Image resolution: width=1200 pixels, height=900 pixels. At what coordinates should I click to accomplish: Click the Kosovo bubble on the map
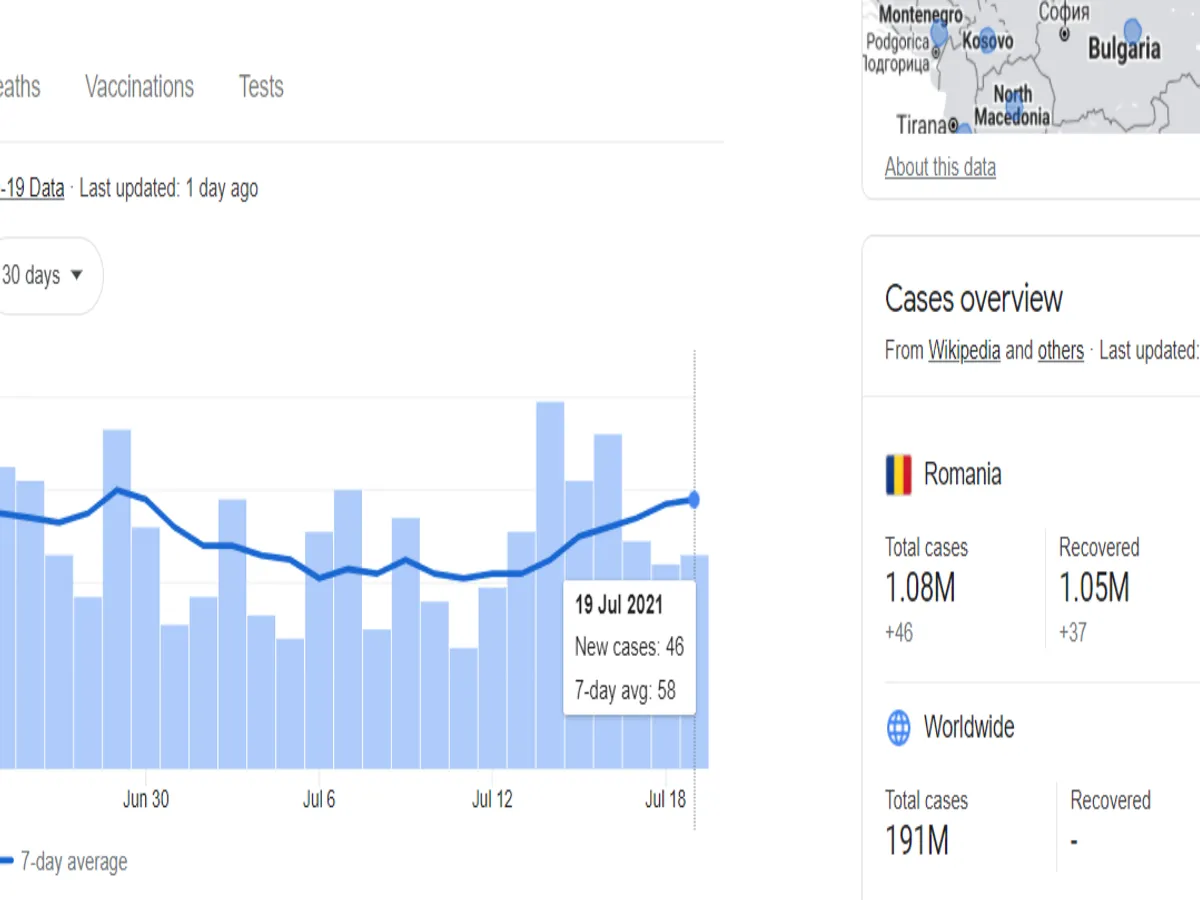tap(987, 37)
